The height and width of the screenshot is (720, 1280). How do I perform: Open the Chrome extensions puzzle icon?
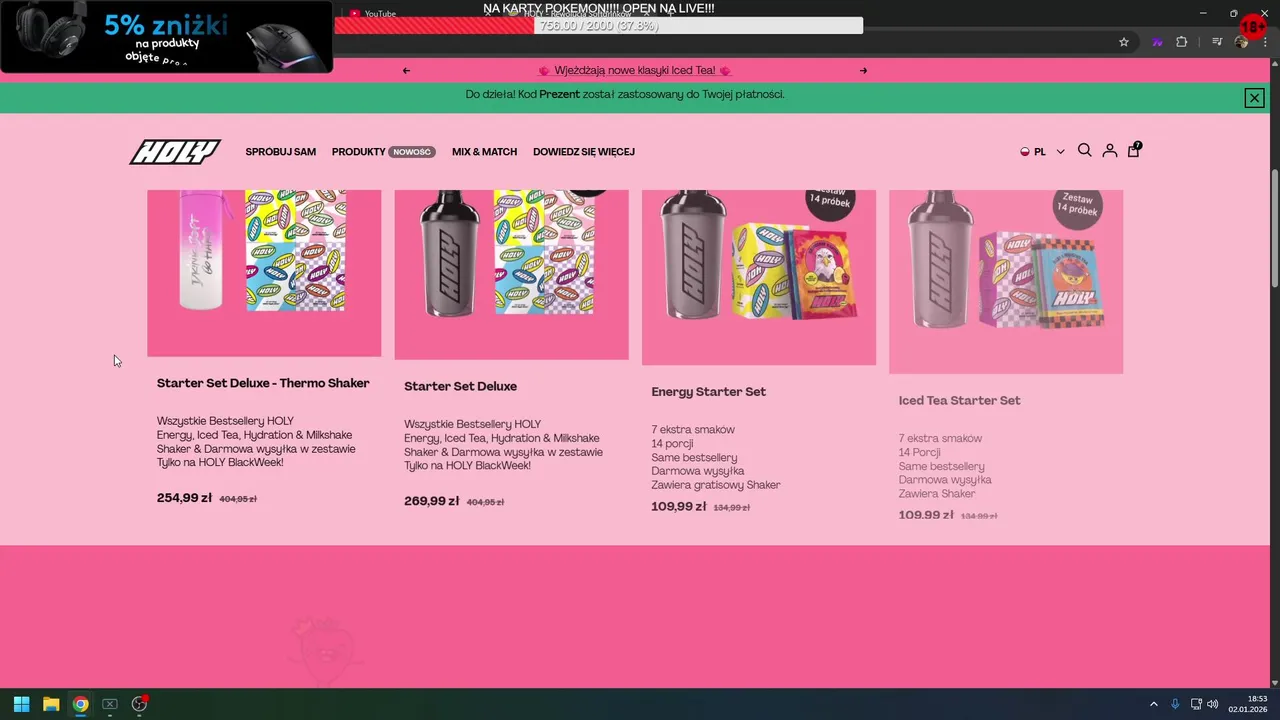1182,42
